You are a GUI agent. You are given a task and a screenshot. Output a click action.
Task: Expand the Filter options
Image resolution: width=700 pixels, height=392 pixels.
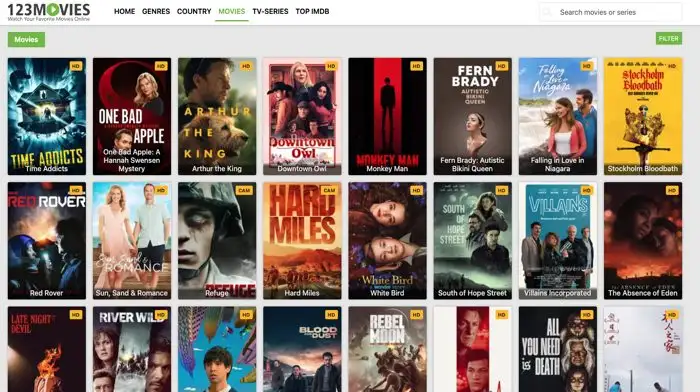(x=669, y=39)
